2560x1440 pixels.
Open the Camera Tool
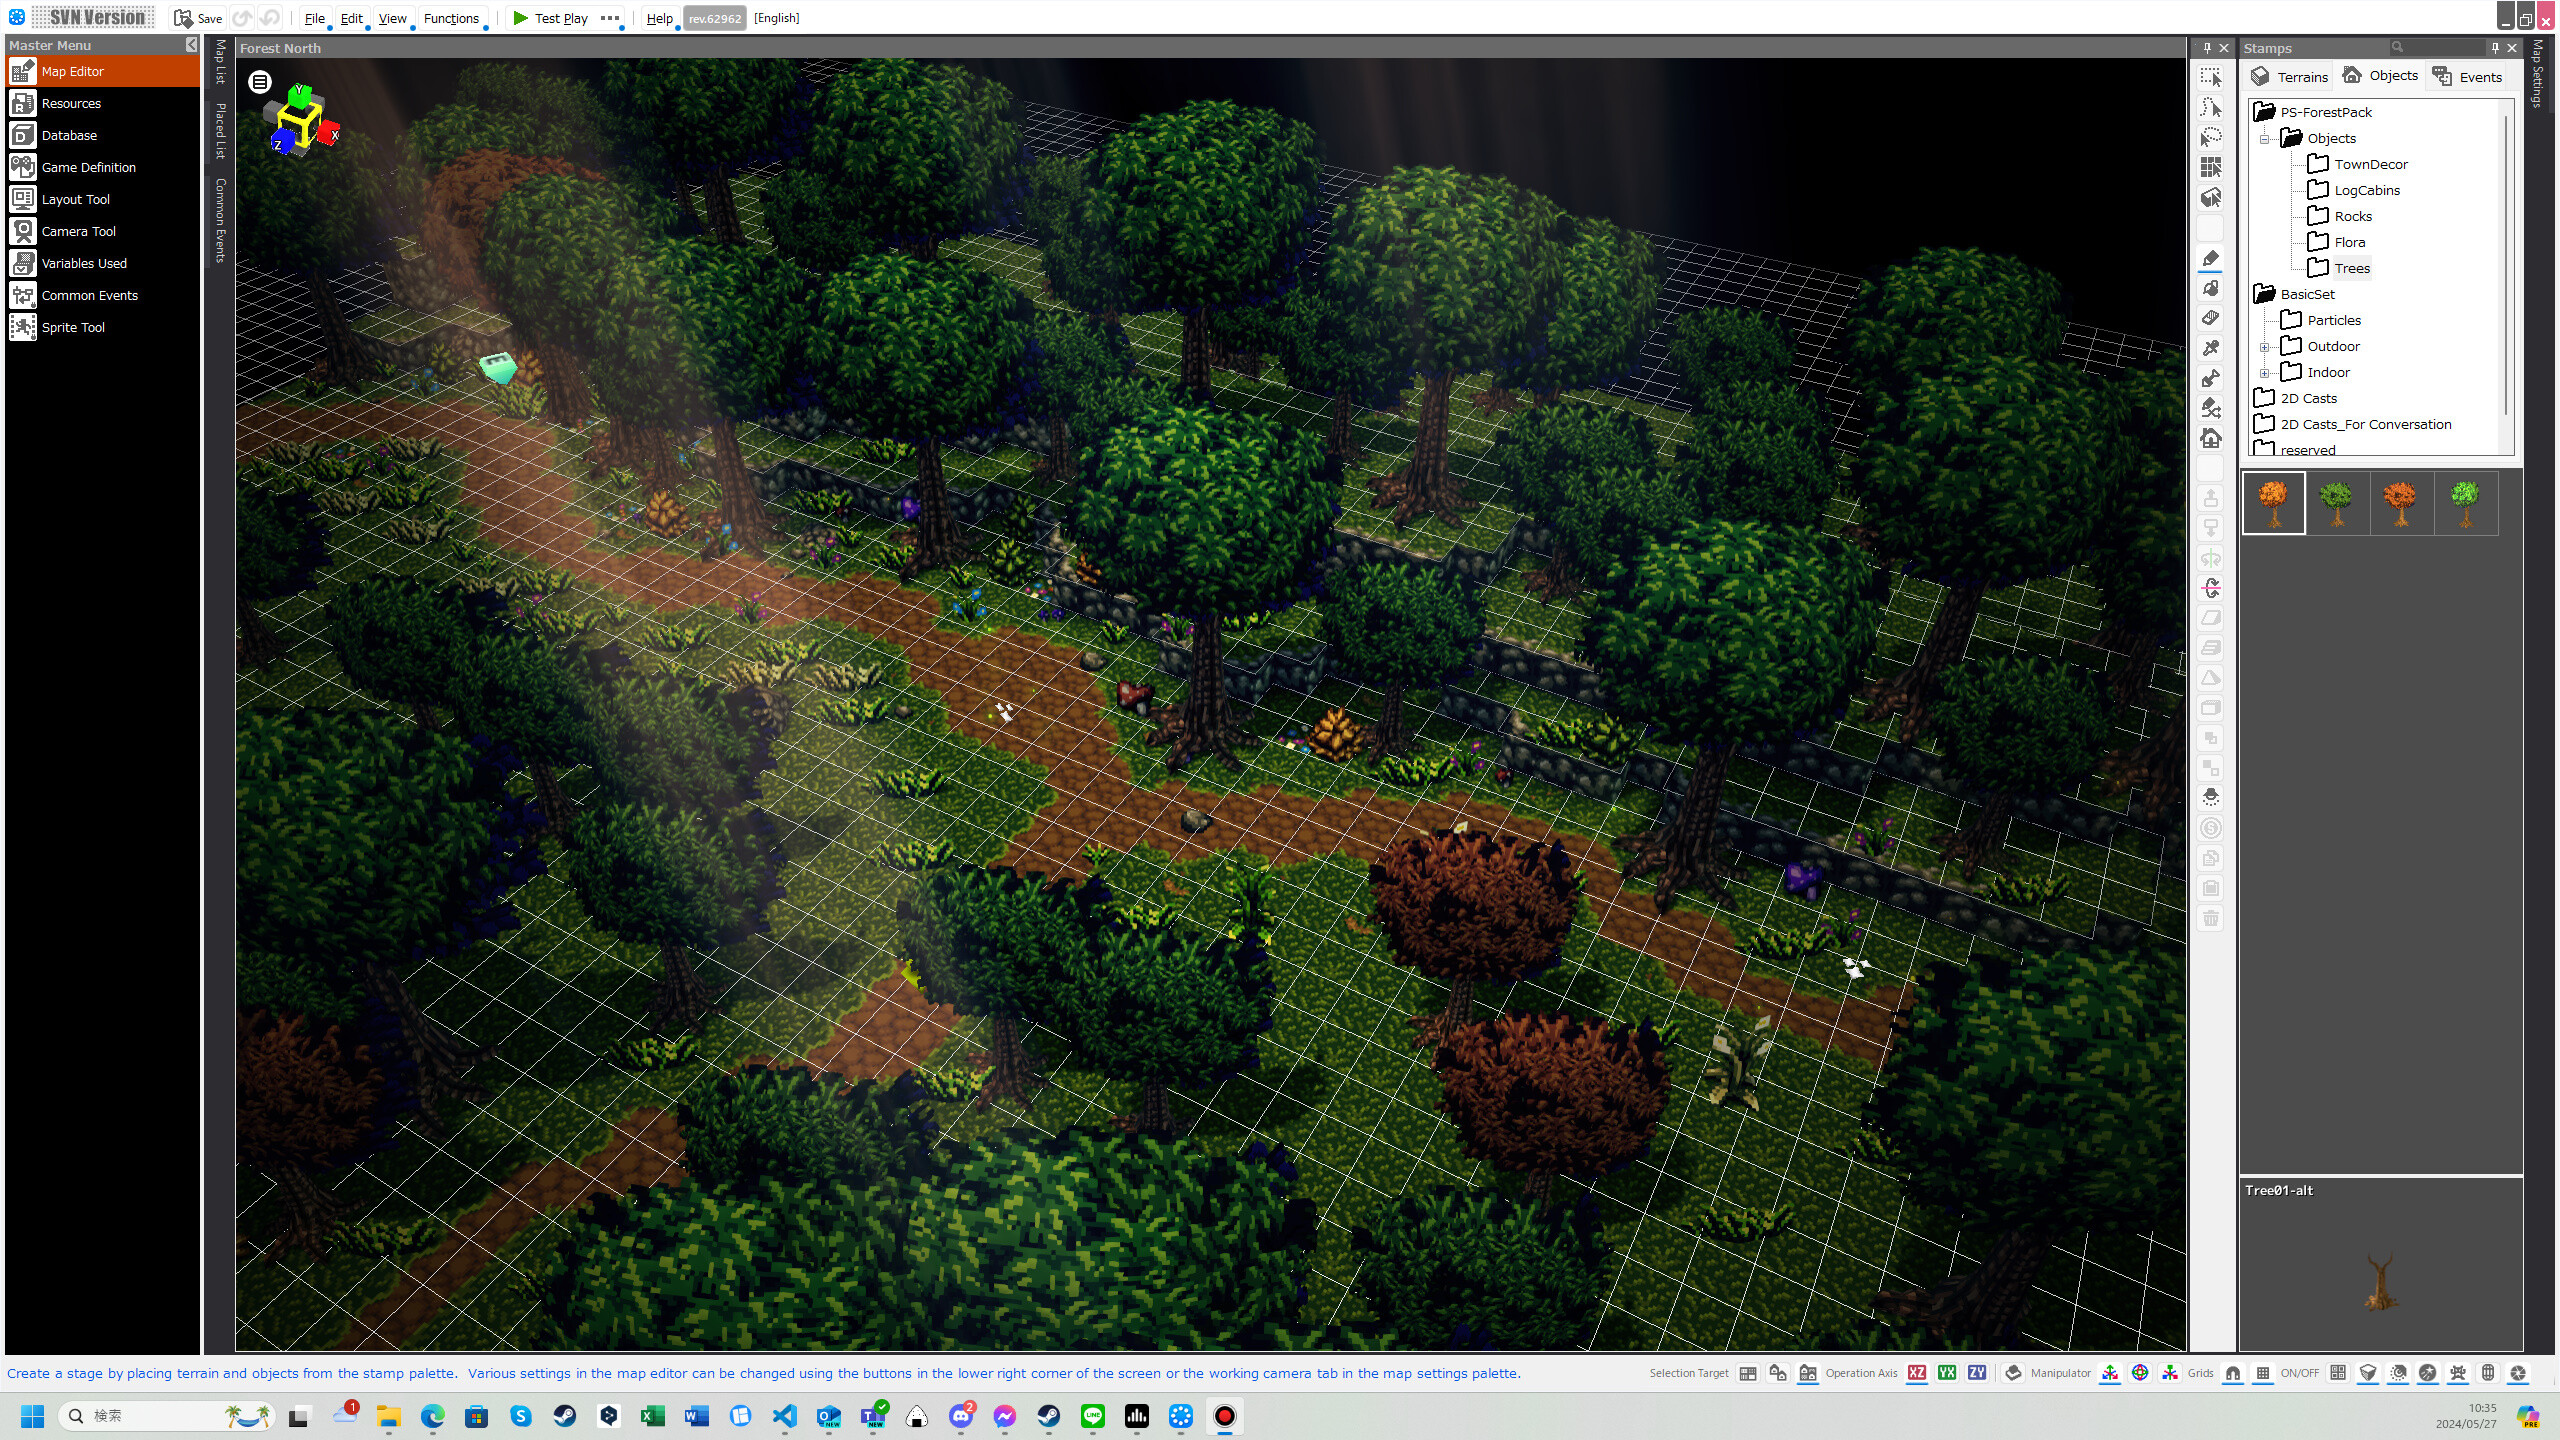[78, 231]
